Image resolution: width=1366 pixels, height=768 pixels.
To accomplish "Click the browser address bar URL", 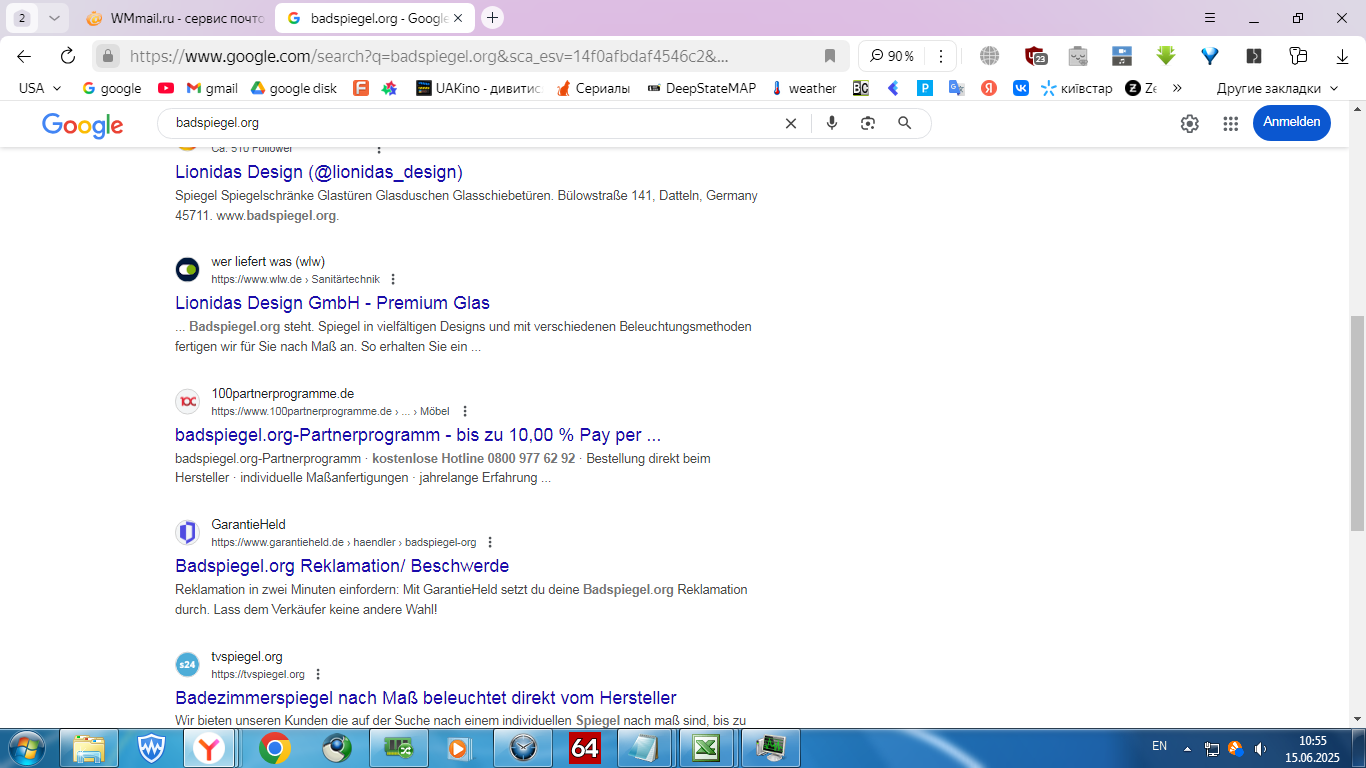I will (429, 56).
